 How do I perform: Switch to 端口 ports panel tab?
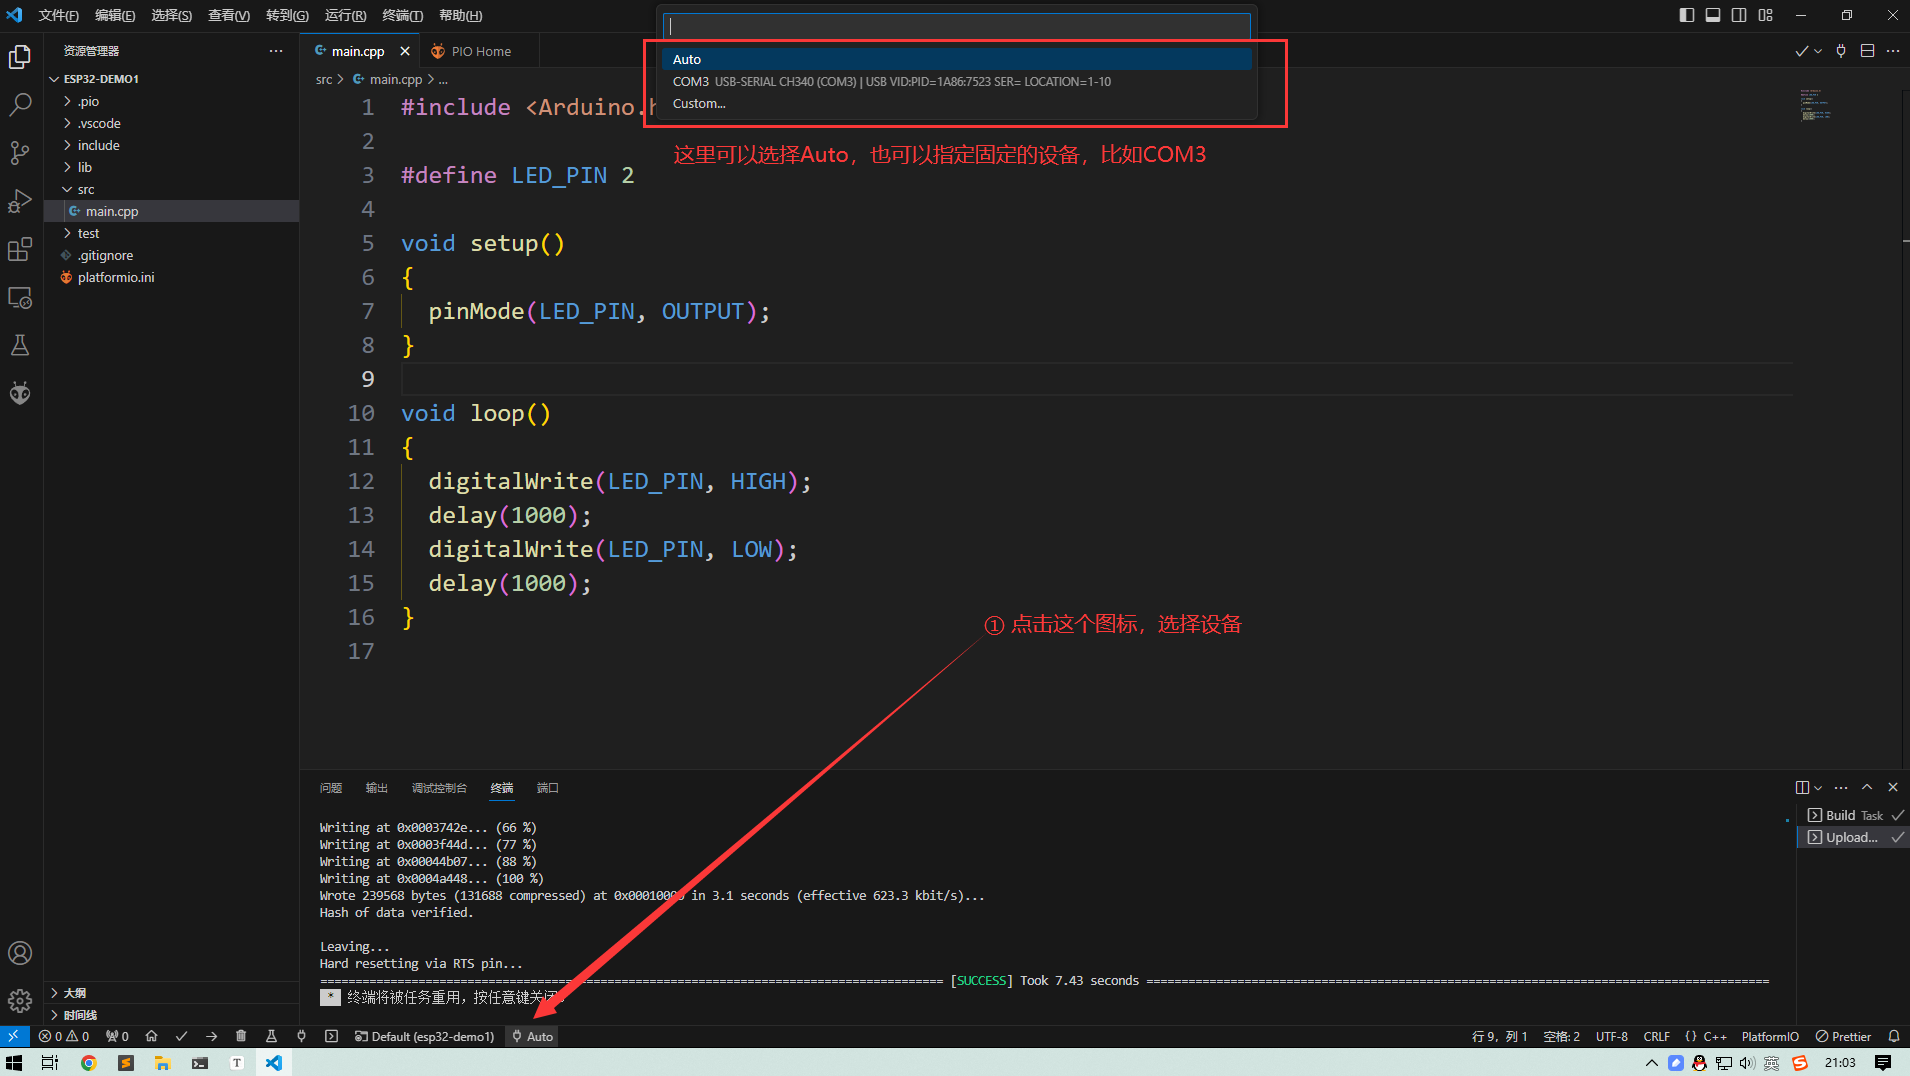pyautogui.click(x=547, y=788)
